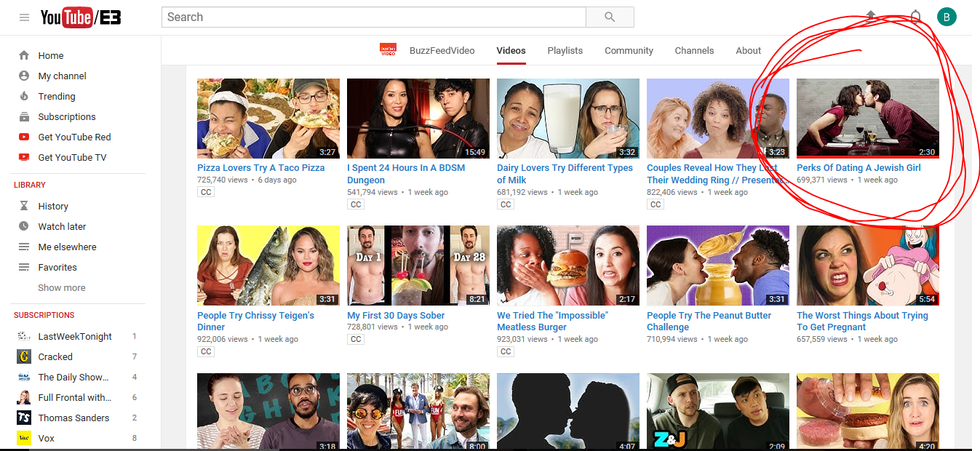980x451 pixels.
Task: Open People Try The Peanut Butter Challenge title
Action: coord(709,321)
